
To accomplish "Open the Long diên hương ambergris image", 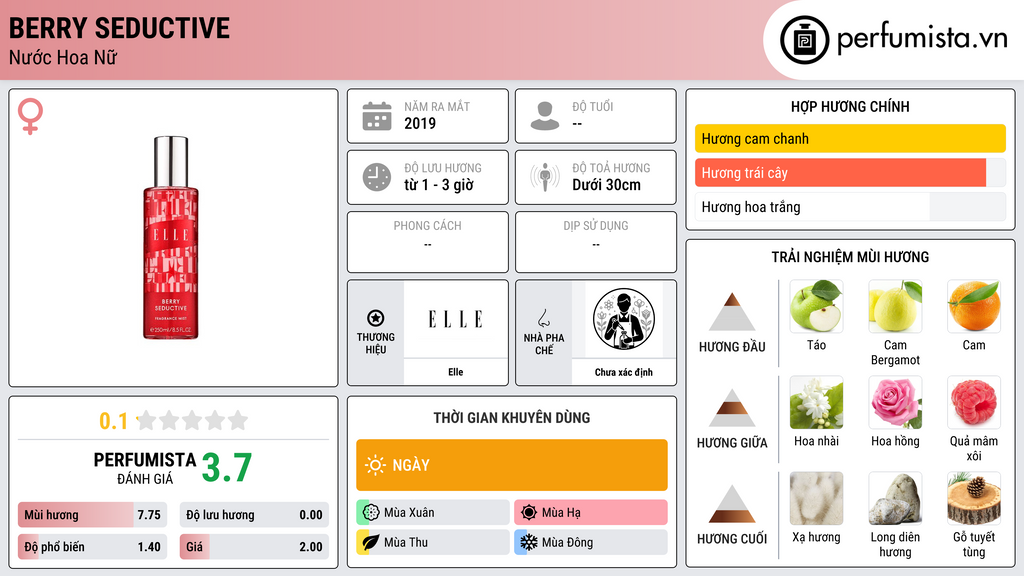I will pos(895,498).
